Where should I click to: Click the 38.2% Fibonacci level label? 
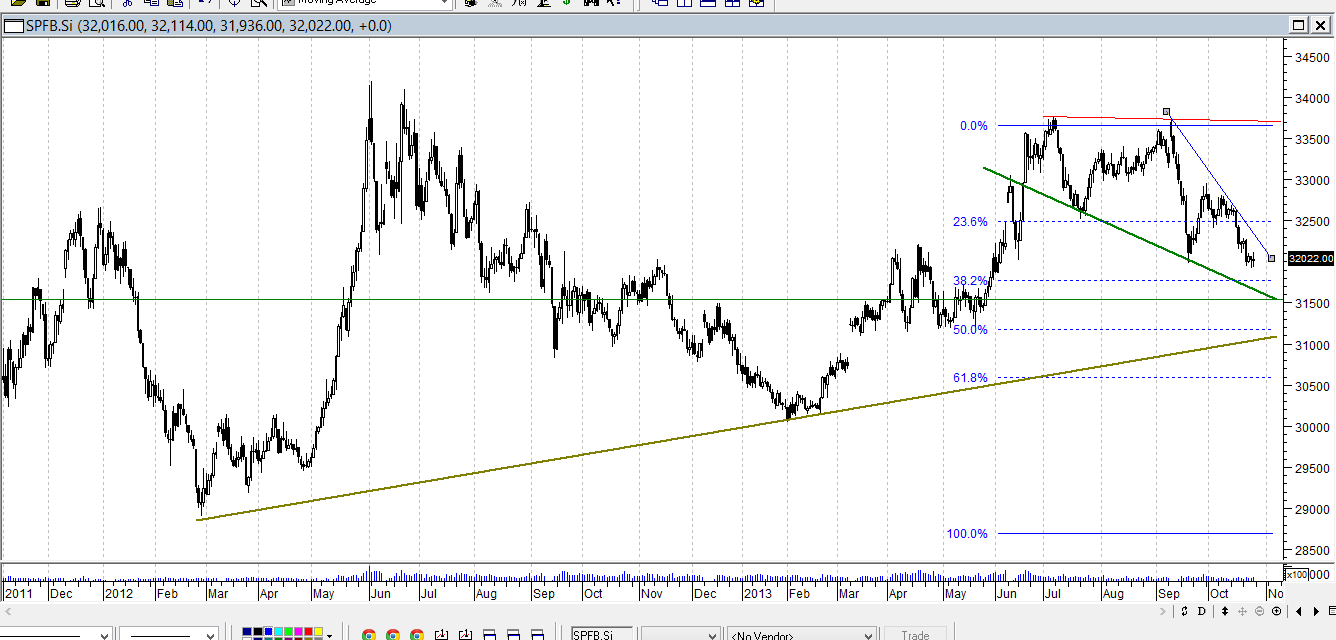[970, 281]
